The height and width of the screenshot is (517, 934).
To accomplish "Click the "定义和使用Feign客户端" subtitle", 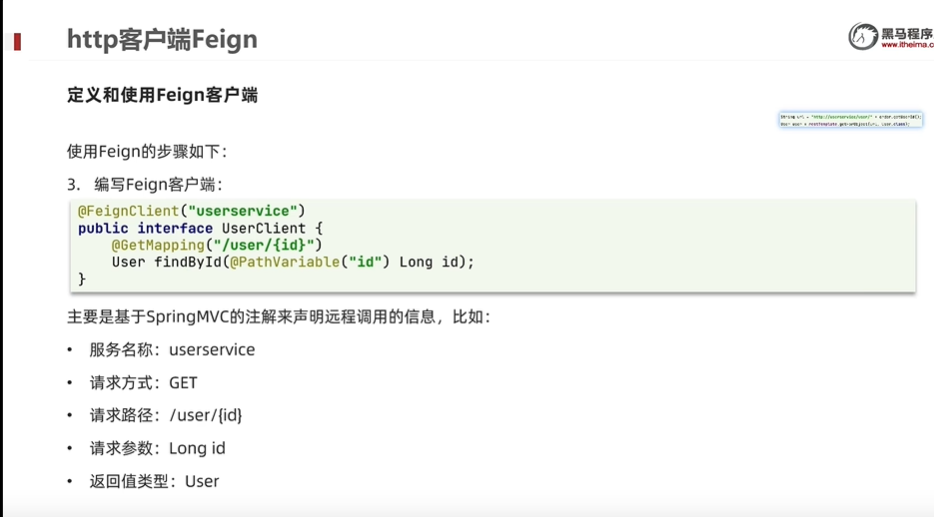I will (x=162, y=95).
